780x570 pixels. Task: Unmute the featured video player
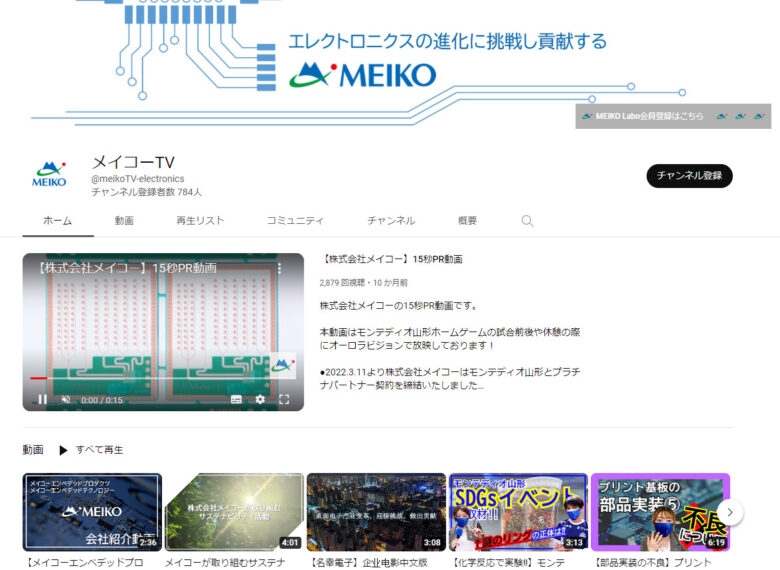click(x=66, y=399)
